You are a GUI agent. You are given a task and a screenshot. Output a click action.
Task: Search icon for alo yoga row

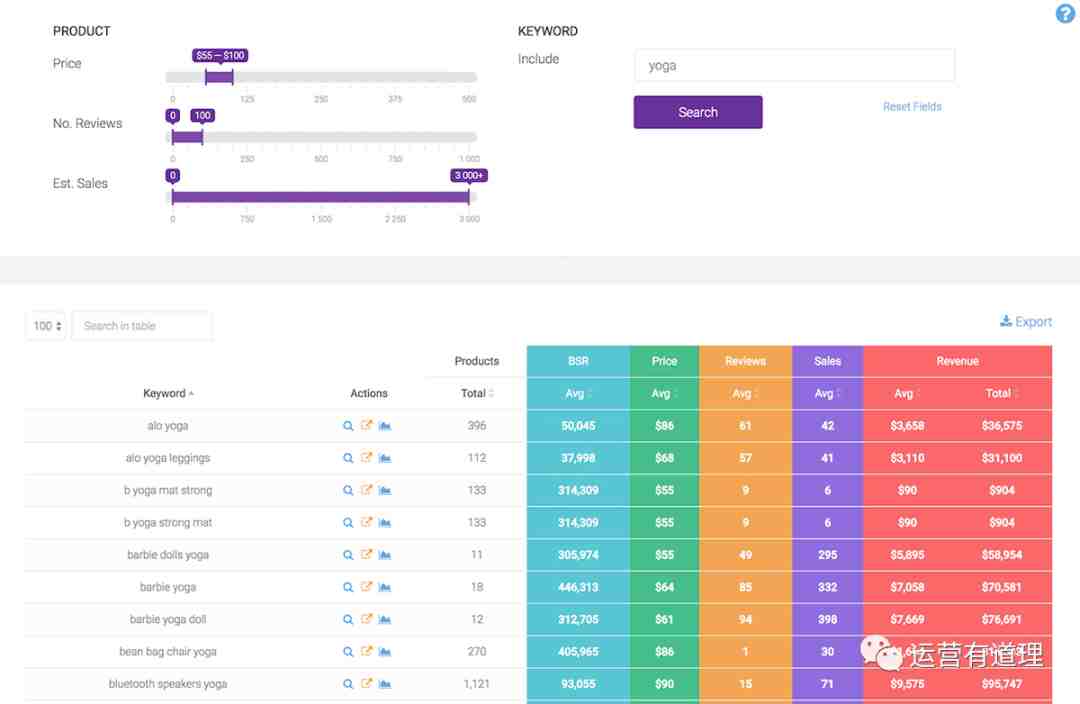348,426
